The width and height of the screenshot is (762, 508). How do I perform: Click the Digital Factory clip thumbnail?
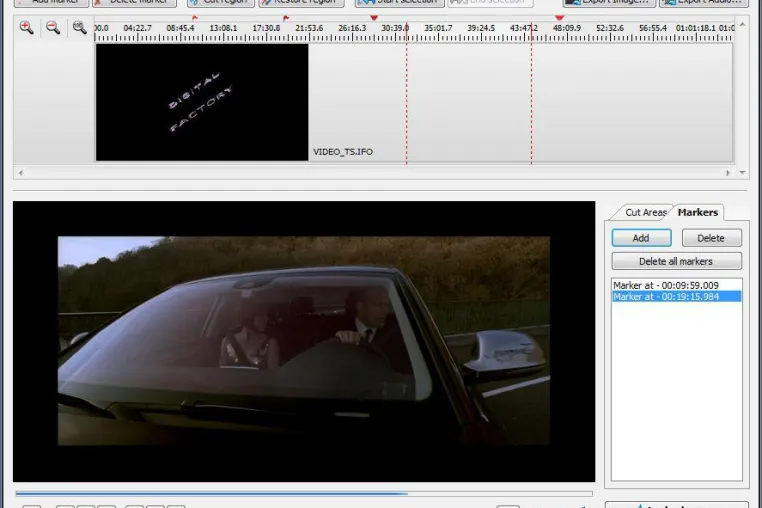point(202,102)
